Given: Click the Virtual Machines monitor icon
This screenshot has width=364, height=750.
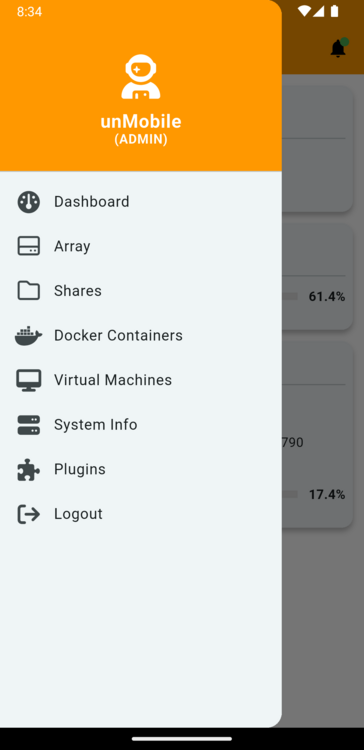Looking at the screenshot, I should coord(29,380).
